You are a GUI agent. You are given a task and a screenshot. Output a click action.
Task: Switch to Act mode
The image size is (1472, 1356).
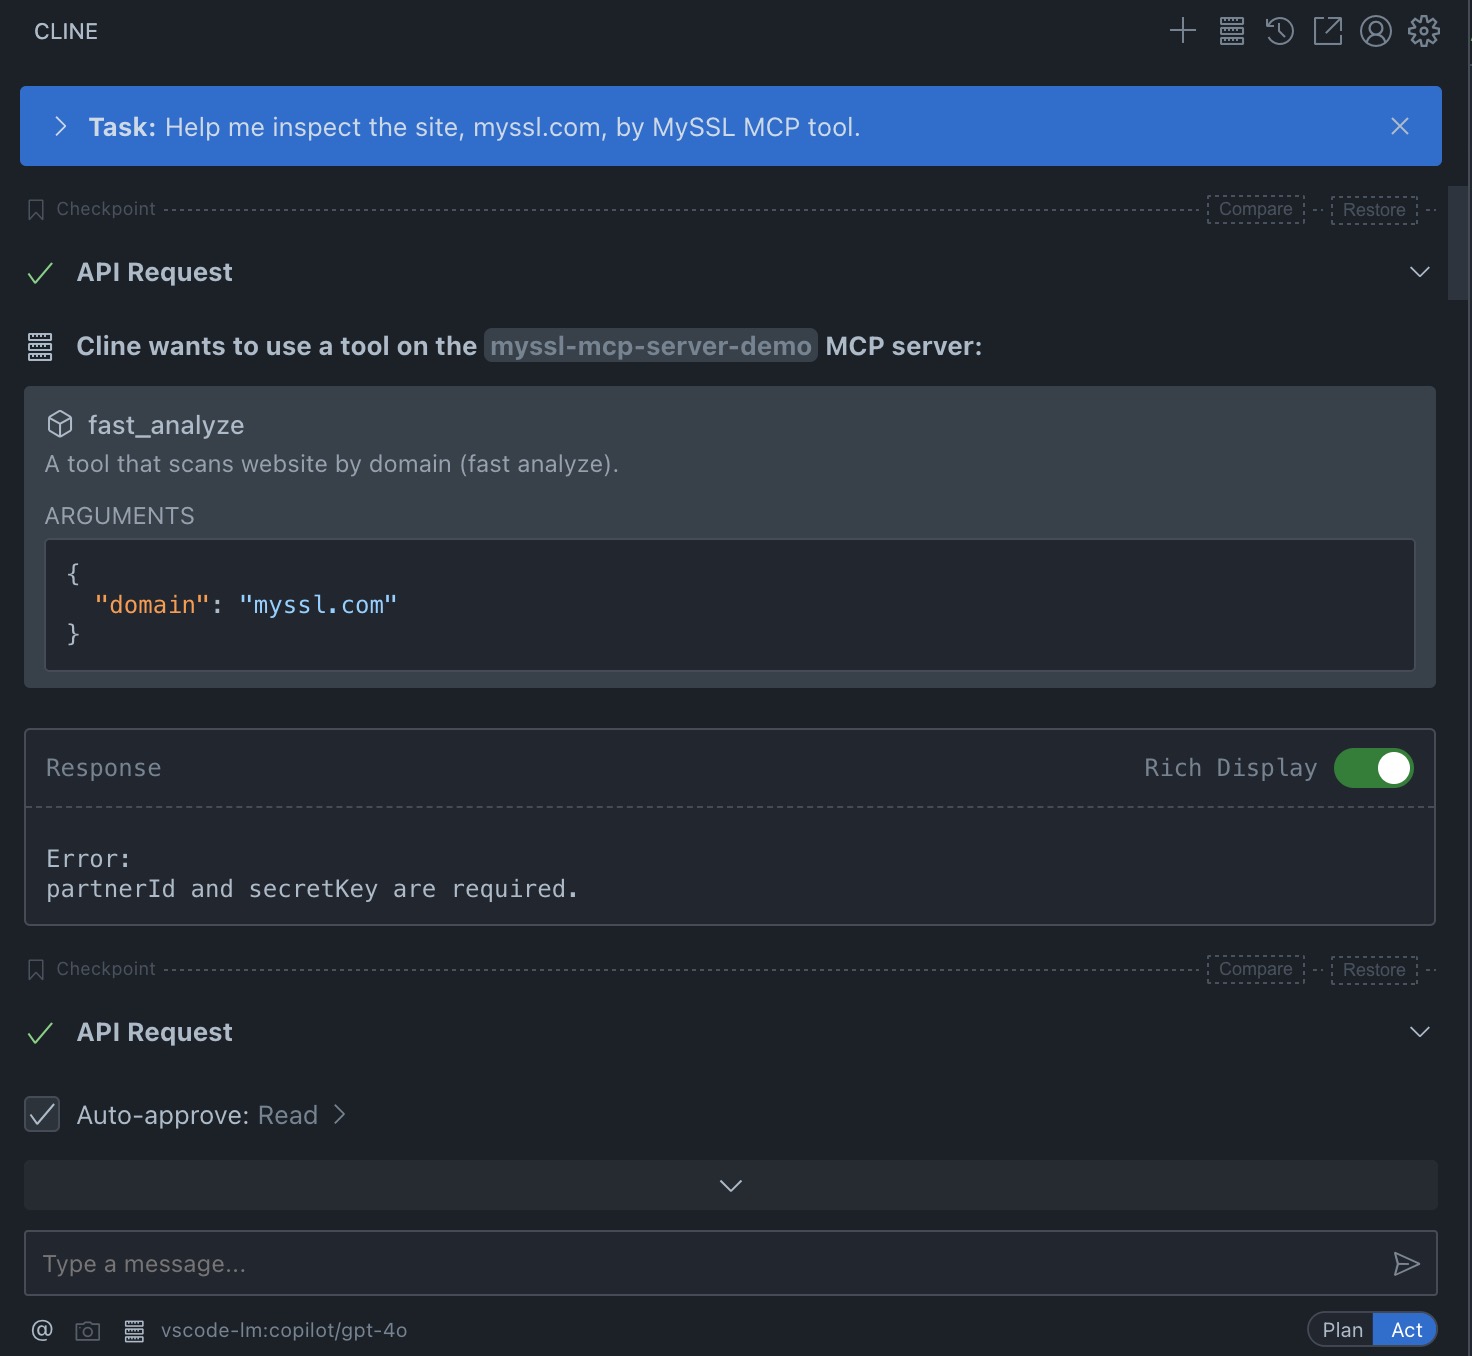tap(1406, 1330)
